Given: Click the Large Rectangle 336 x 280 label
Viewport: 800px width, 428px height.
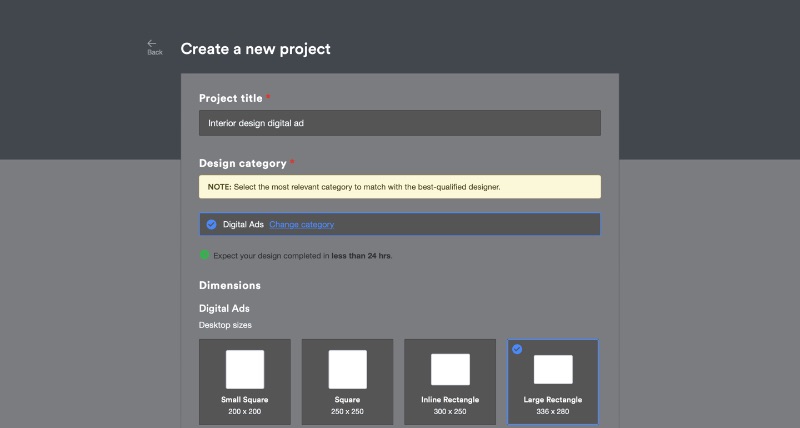Looking at the screenshot, I should [553, 405].
